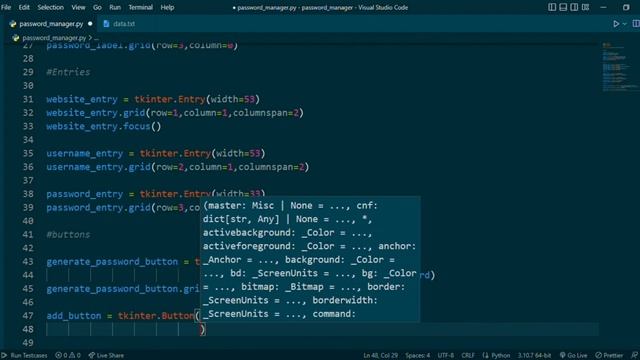This screenshot has width=640, height=360.
Task: Open the errors and warnings counter
Action: (68, 355)
